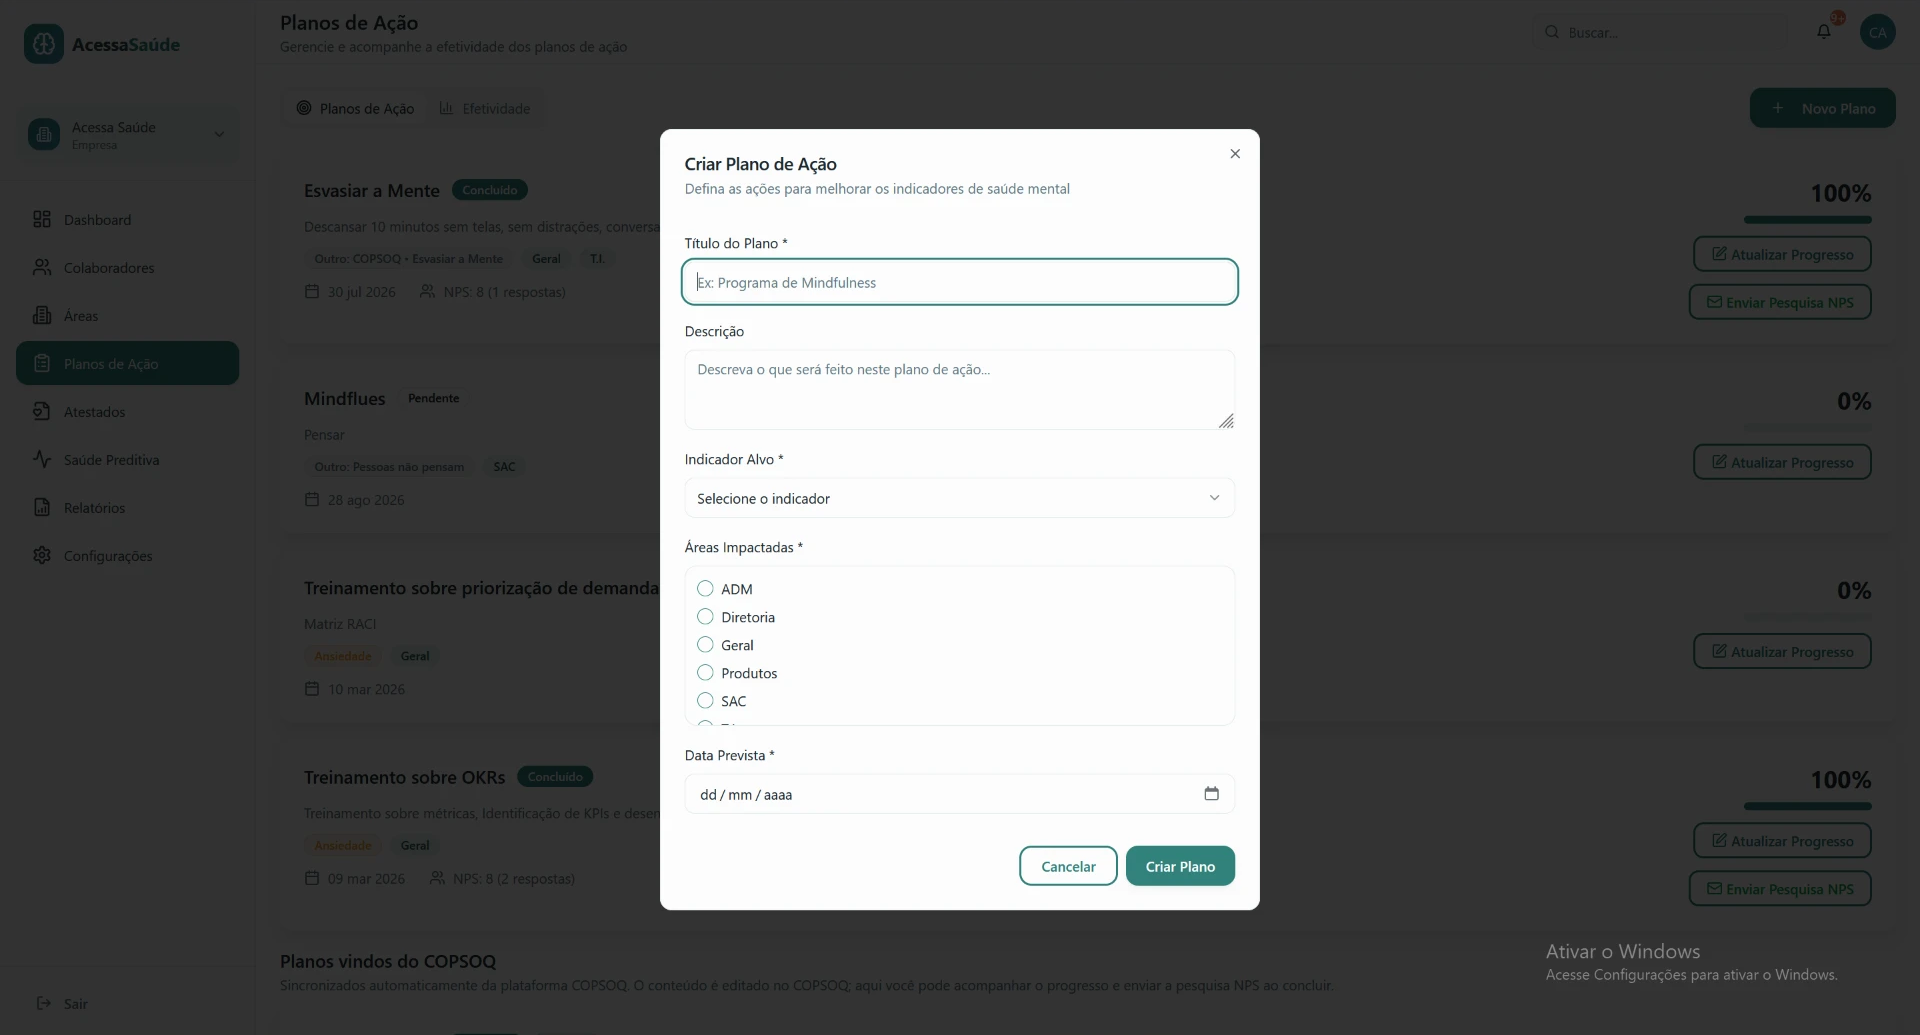Select the Diretoria area option
The width and height of the screenshot is (1920, 1035).
(x=705, y=616)
